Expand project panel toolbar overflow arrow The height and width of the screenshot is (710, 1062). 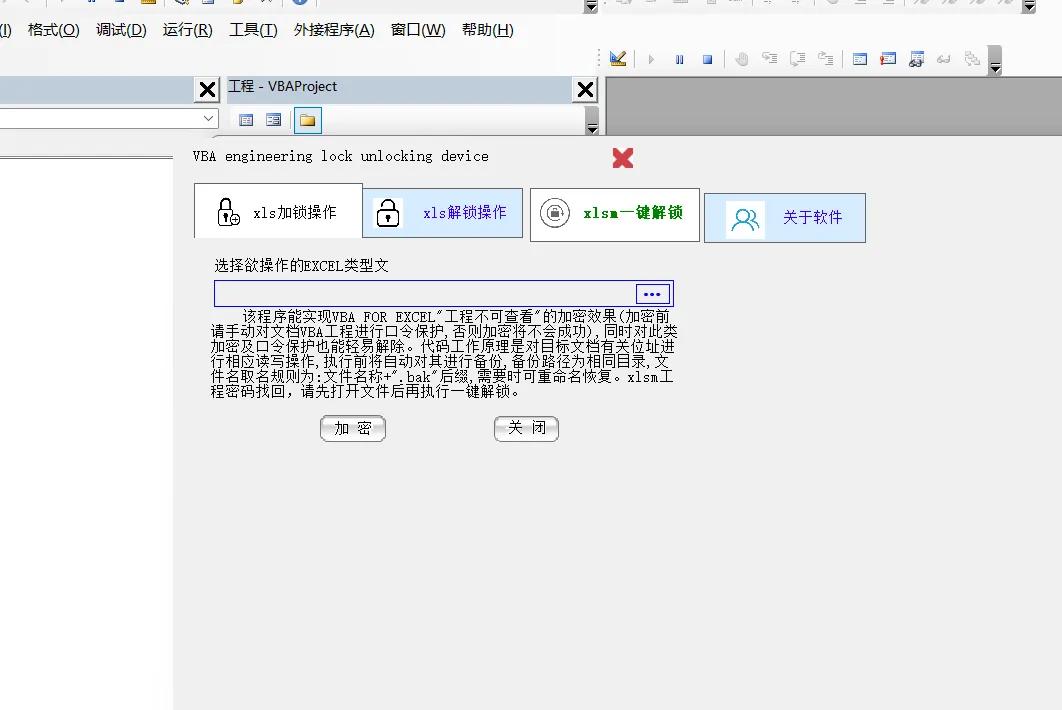(592, 121)
